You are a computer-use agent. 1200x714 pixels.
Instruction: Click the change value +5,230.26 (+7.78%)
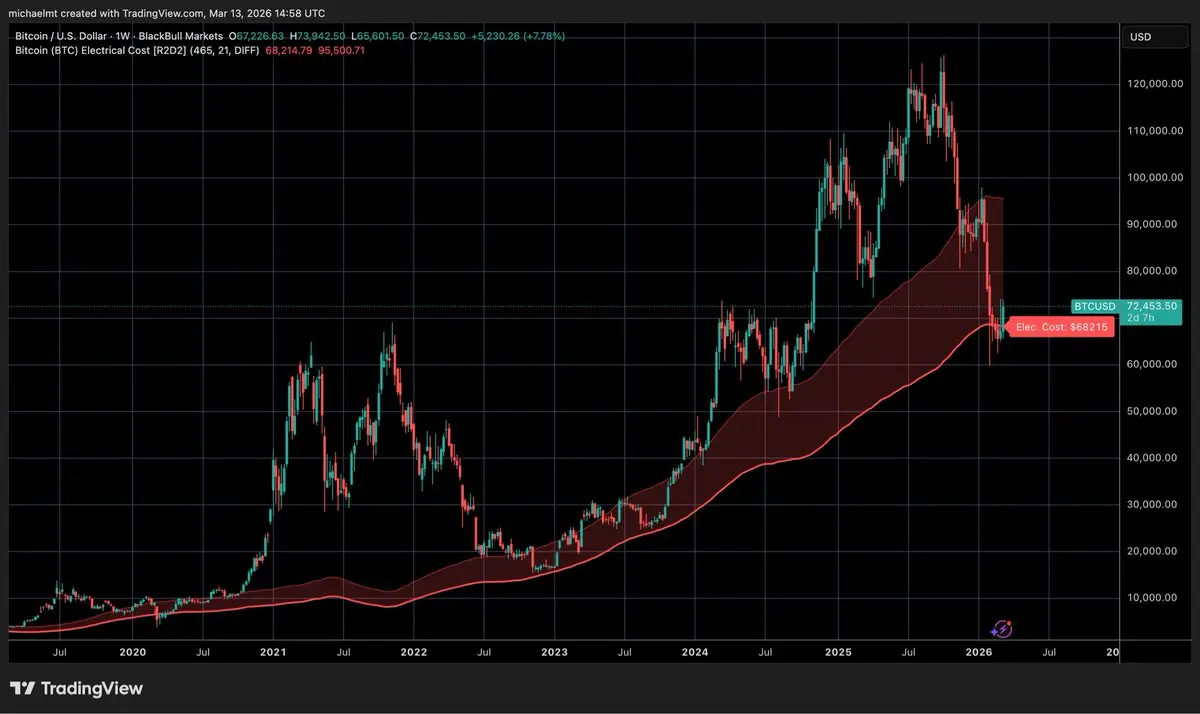tap(520, 36)
